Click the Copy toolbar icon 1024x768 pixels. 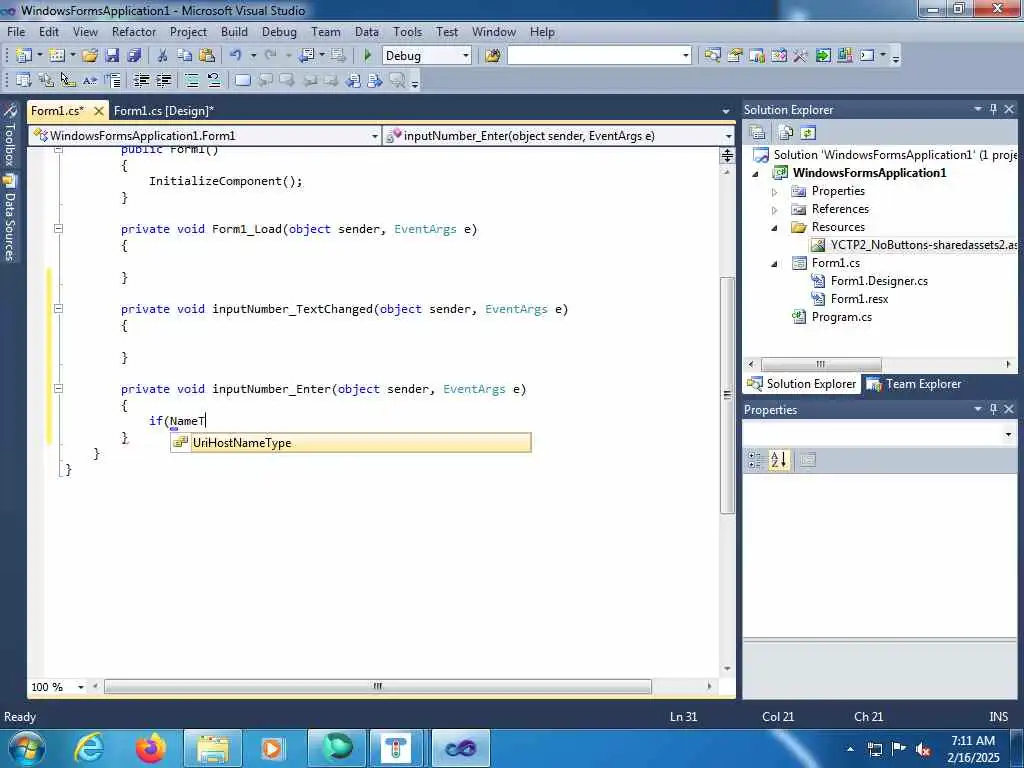coord(185,56)
